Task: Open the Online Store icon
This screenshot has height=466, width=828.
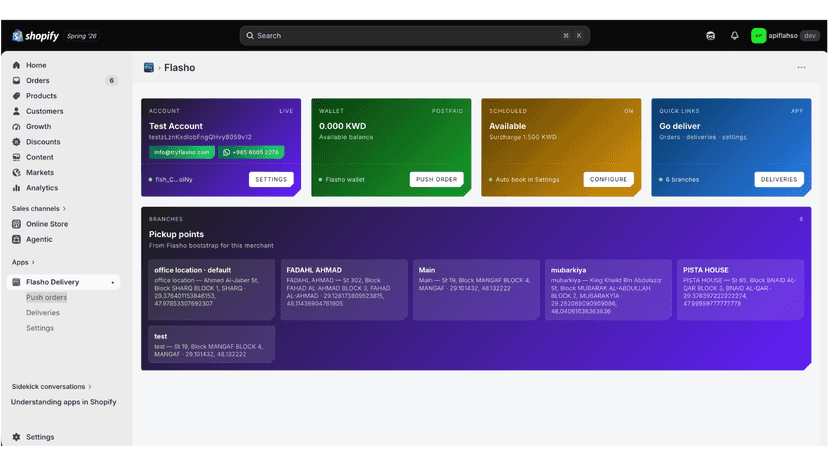Action: [16, 224]
